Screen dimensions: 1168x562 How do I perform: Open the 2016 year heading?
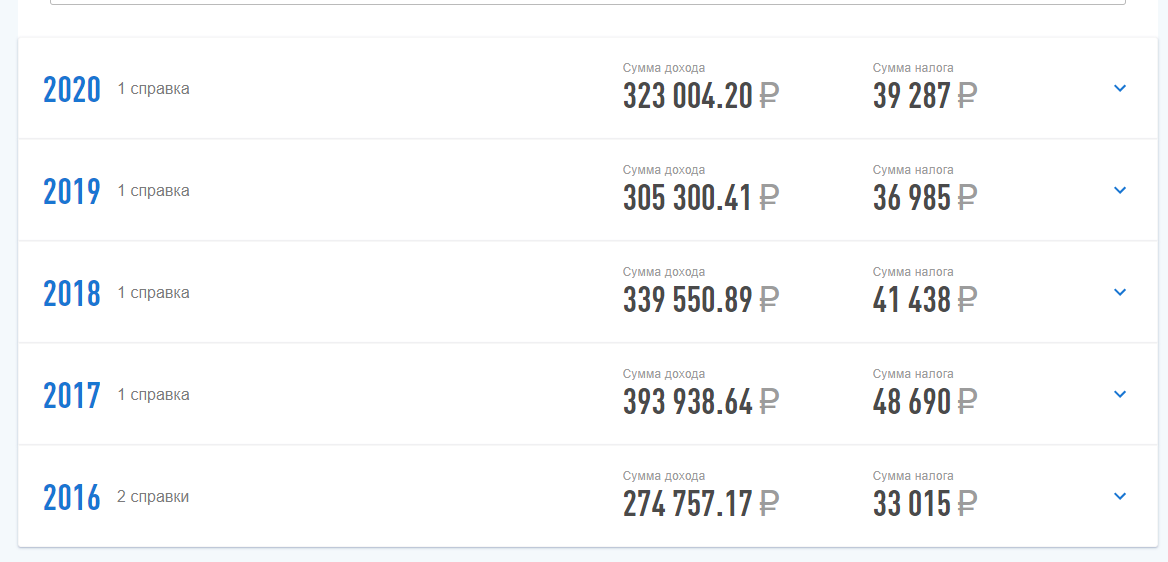pos(72,498)
